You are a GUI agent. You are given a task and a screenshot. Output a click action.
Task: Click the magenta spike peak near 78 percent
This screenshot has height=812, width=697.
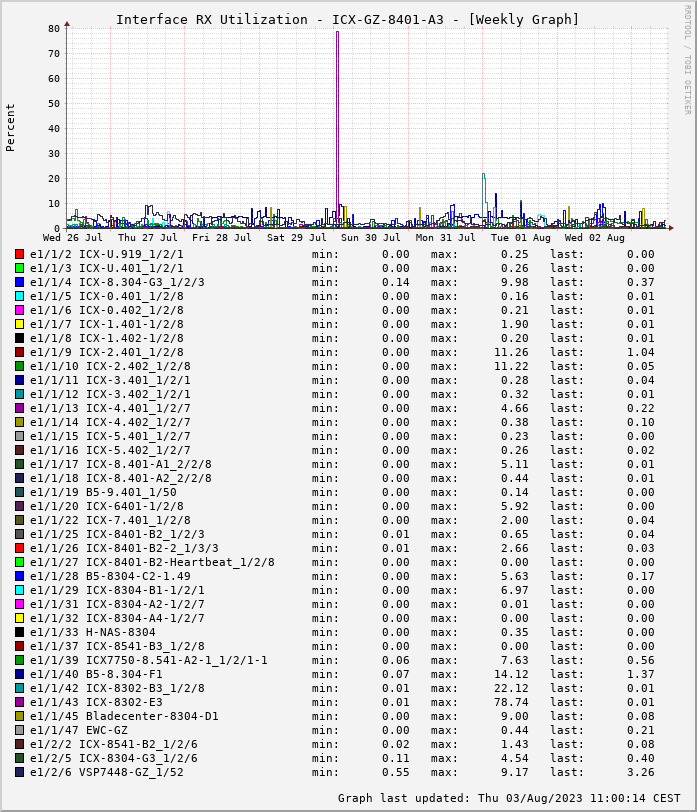(x=337, y=33)
